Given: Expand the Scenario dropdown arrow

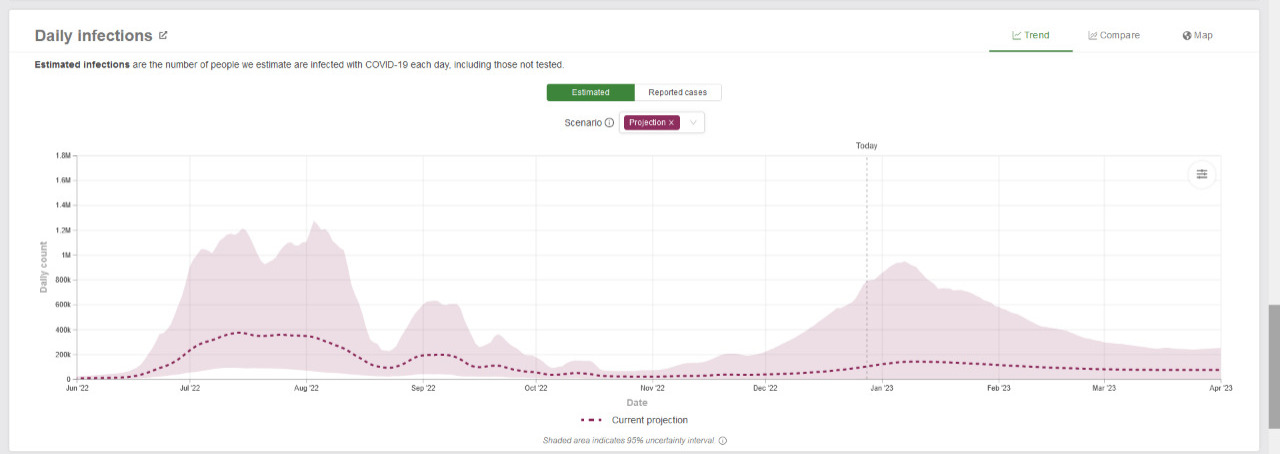Looking at the screenshot, I should (694, 123).
